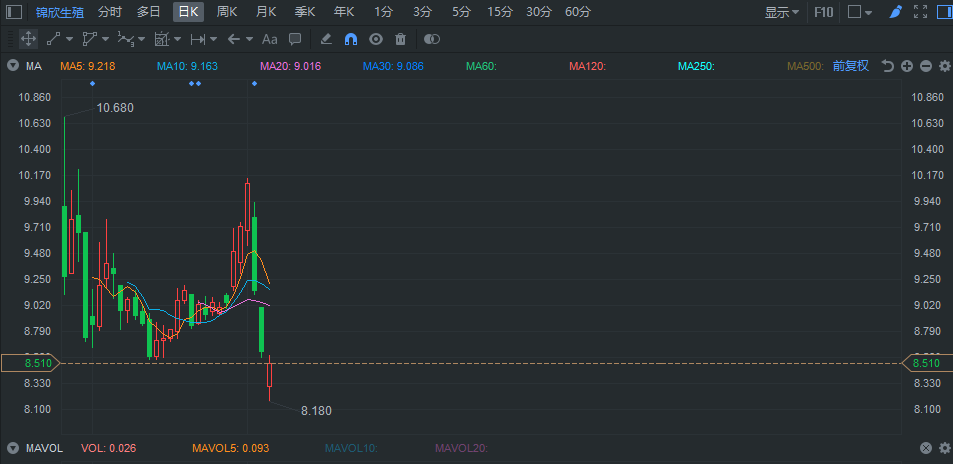Click the MA120 indicator label
Screen dimensions: 953x464
click(587, 66)
